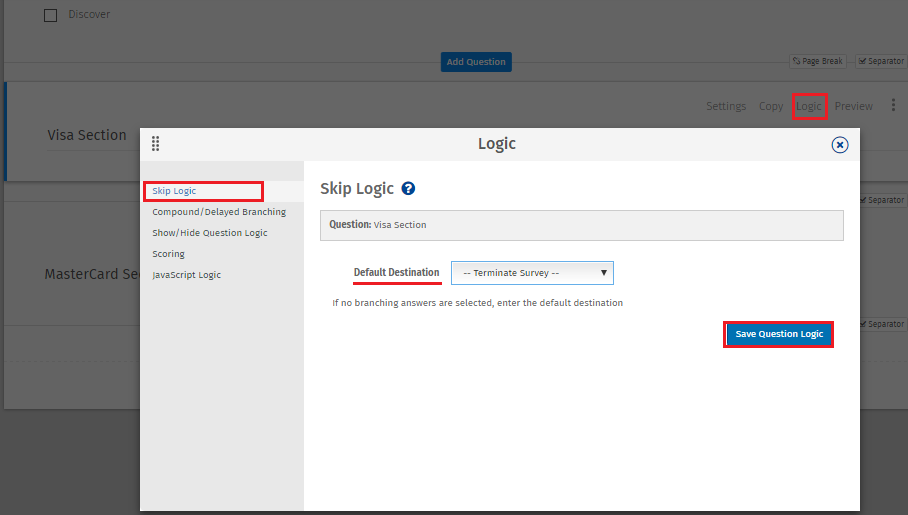Close the Logic dialog with X icon

[x=840, y=145]
